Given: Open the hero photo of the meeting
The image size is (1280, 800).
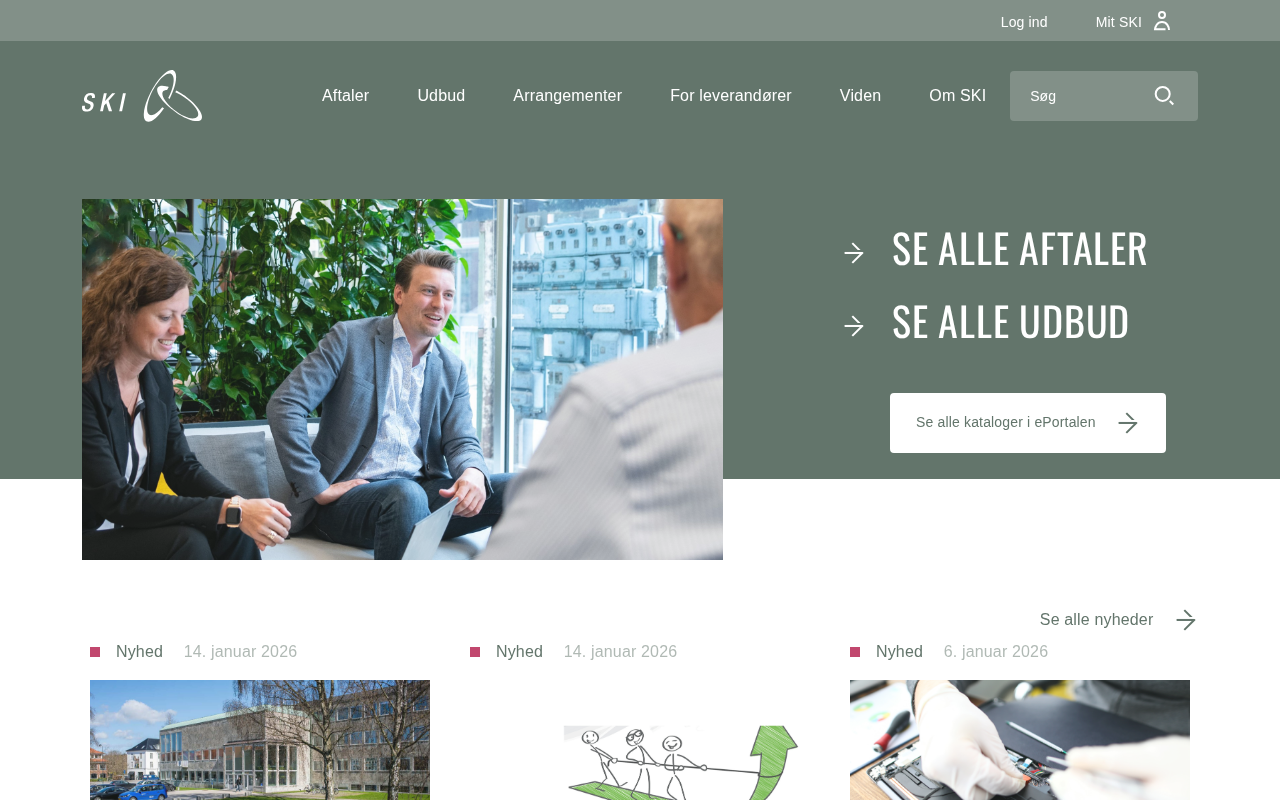Looking at the screenshot, I should point(402,379).
